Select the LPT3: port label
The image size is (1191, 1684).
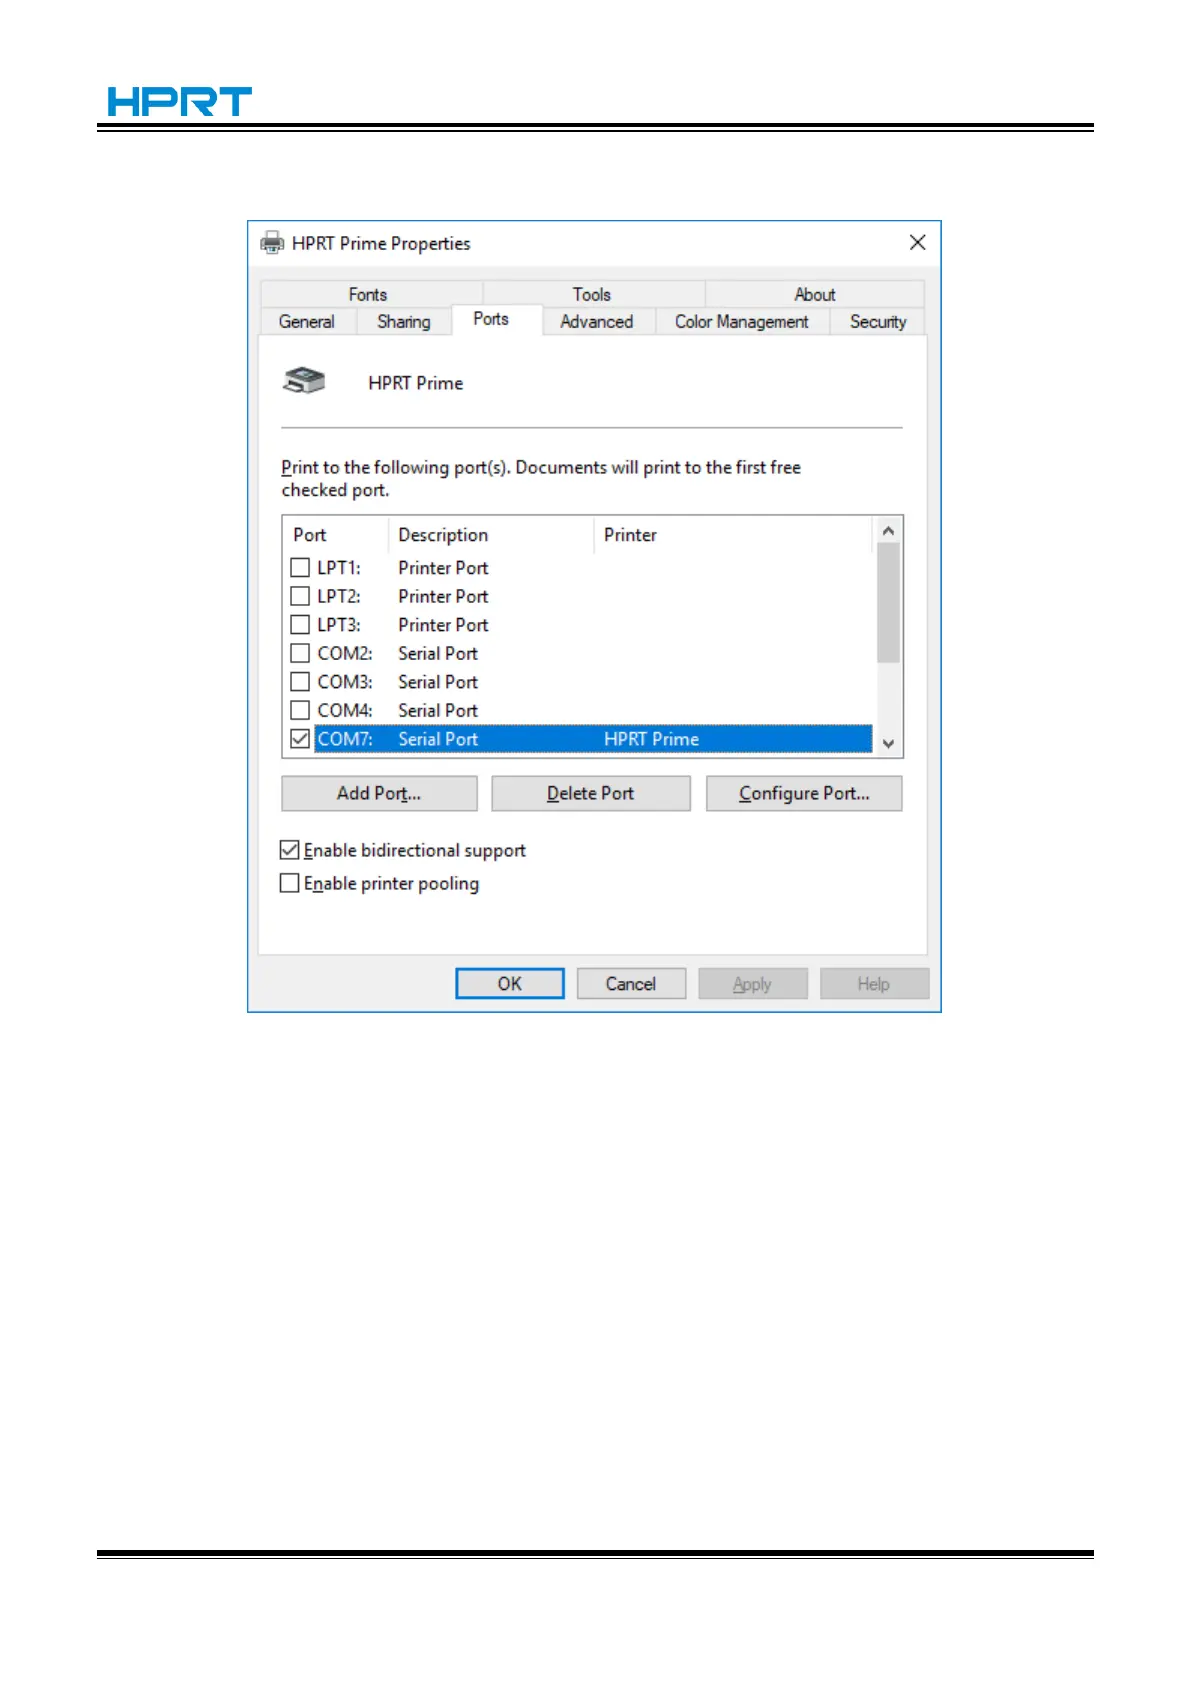tap(339, 624)
